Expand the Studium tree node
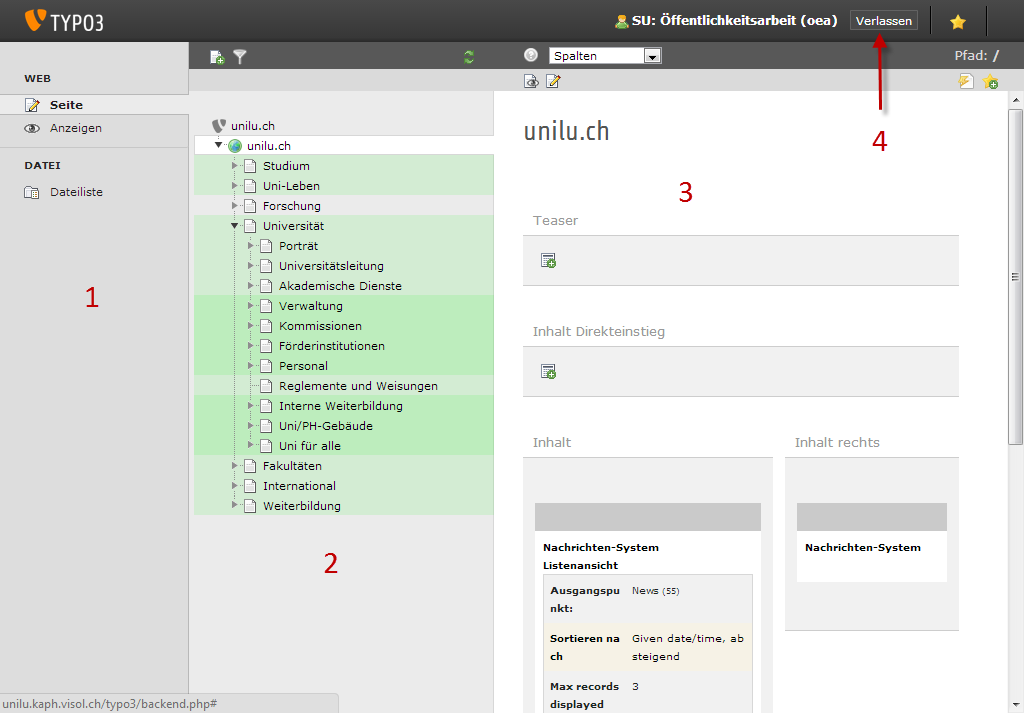1024x713 pixels. point(234,165)
